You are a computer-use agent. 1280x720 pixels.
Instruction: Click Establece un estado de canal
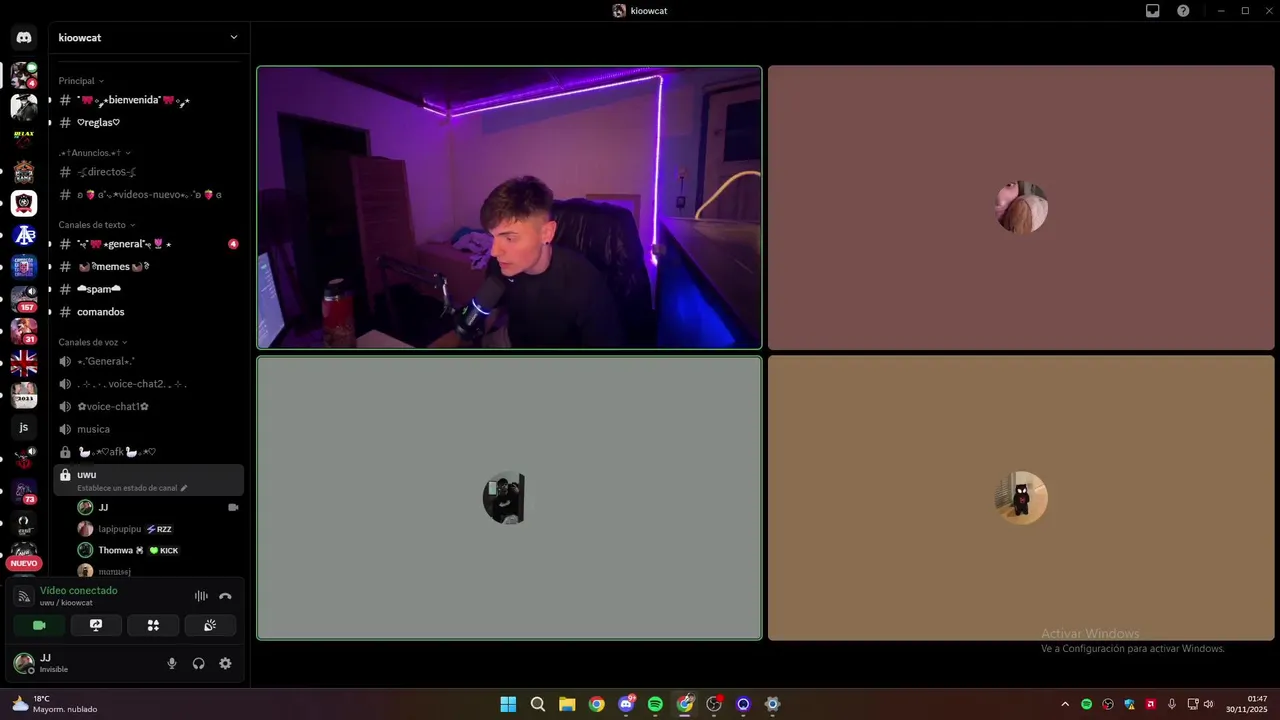click(x=132, y=488)
